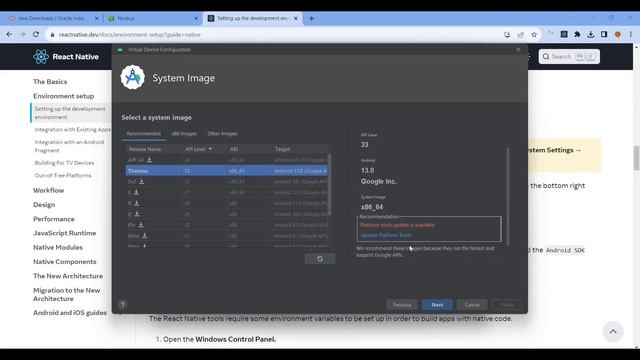Click the Target column header

300,149
